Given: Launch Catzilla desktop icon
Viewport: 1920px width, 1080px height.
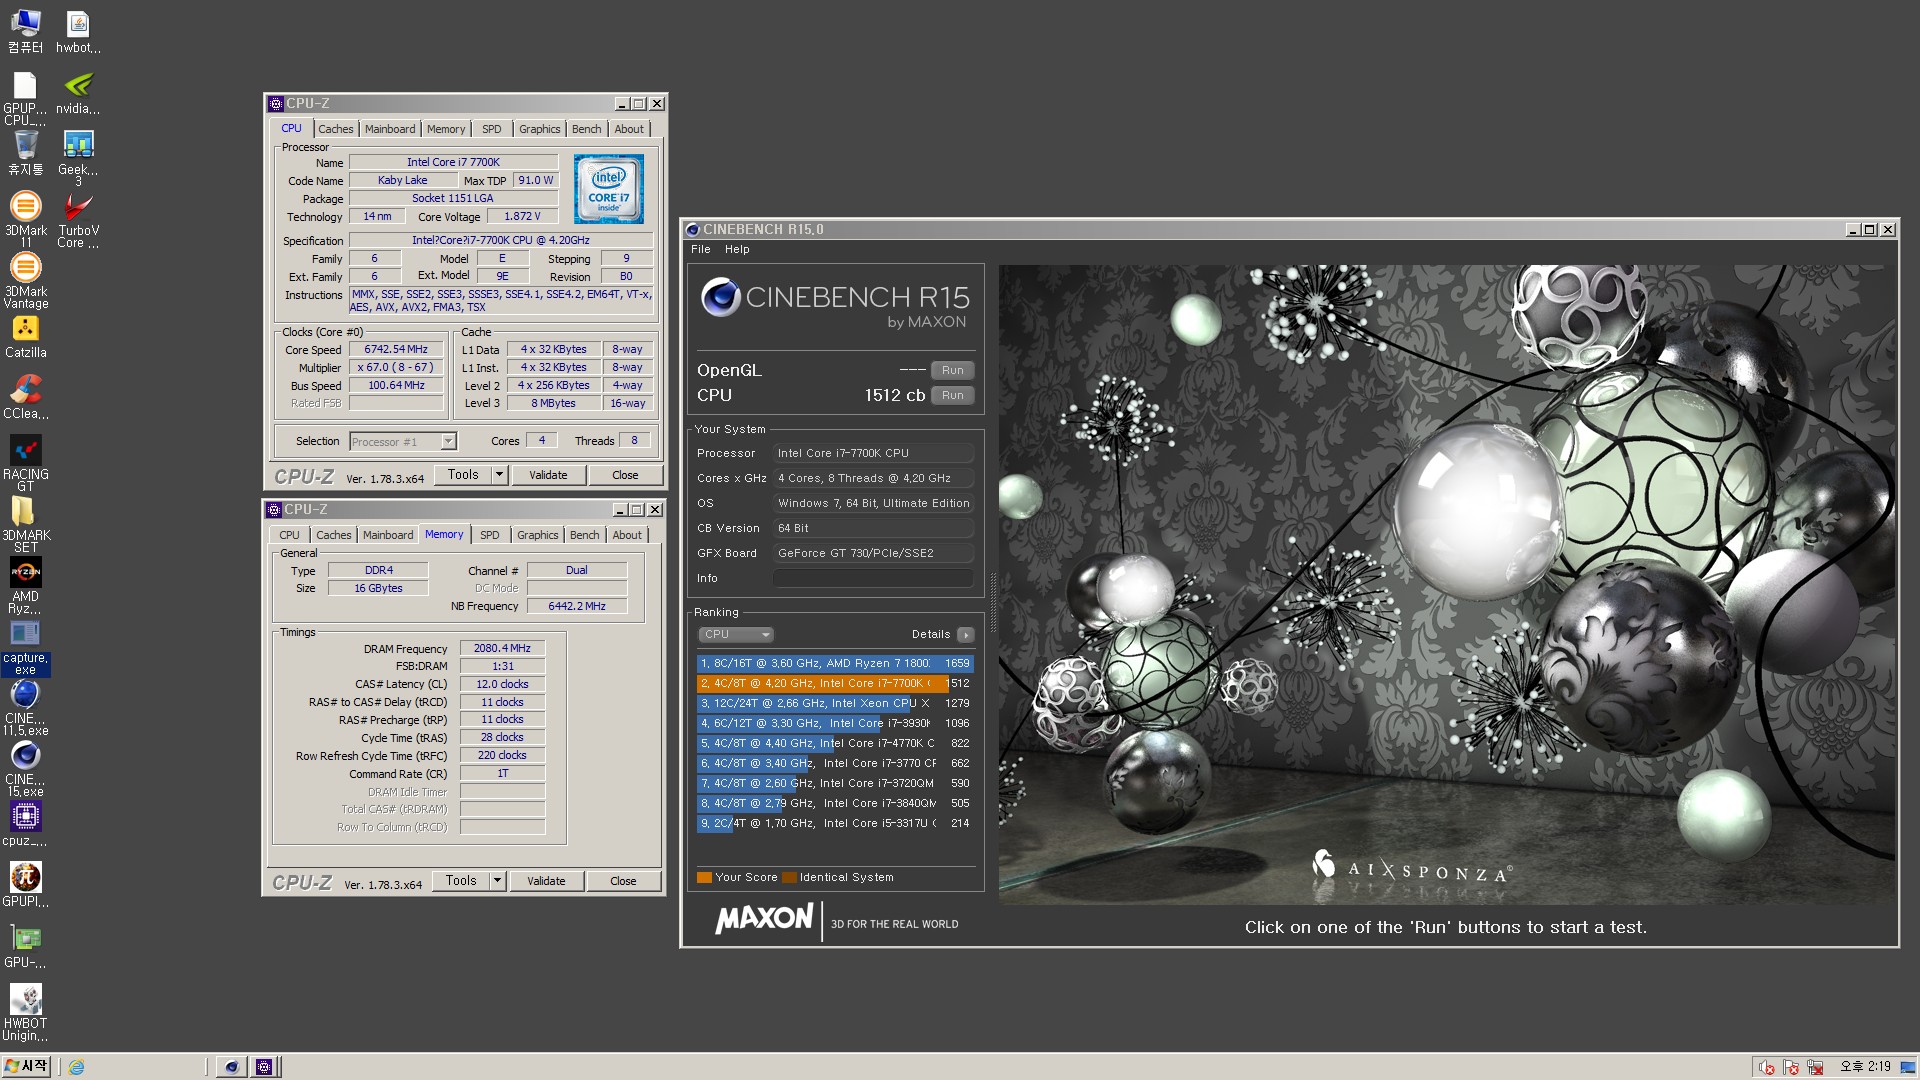Looking at the screenshot, I should [25, 337].
